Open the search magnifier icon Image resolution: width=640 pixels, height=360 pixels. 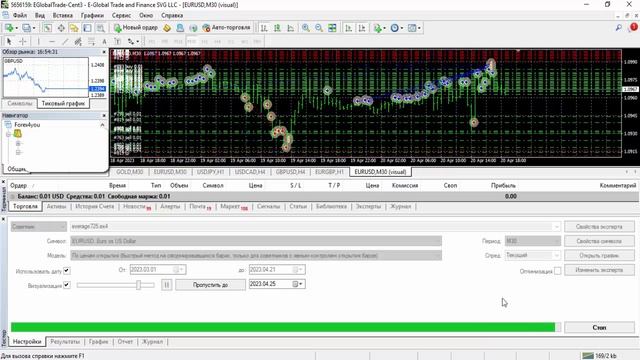pos(619,28)
